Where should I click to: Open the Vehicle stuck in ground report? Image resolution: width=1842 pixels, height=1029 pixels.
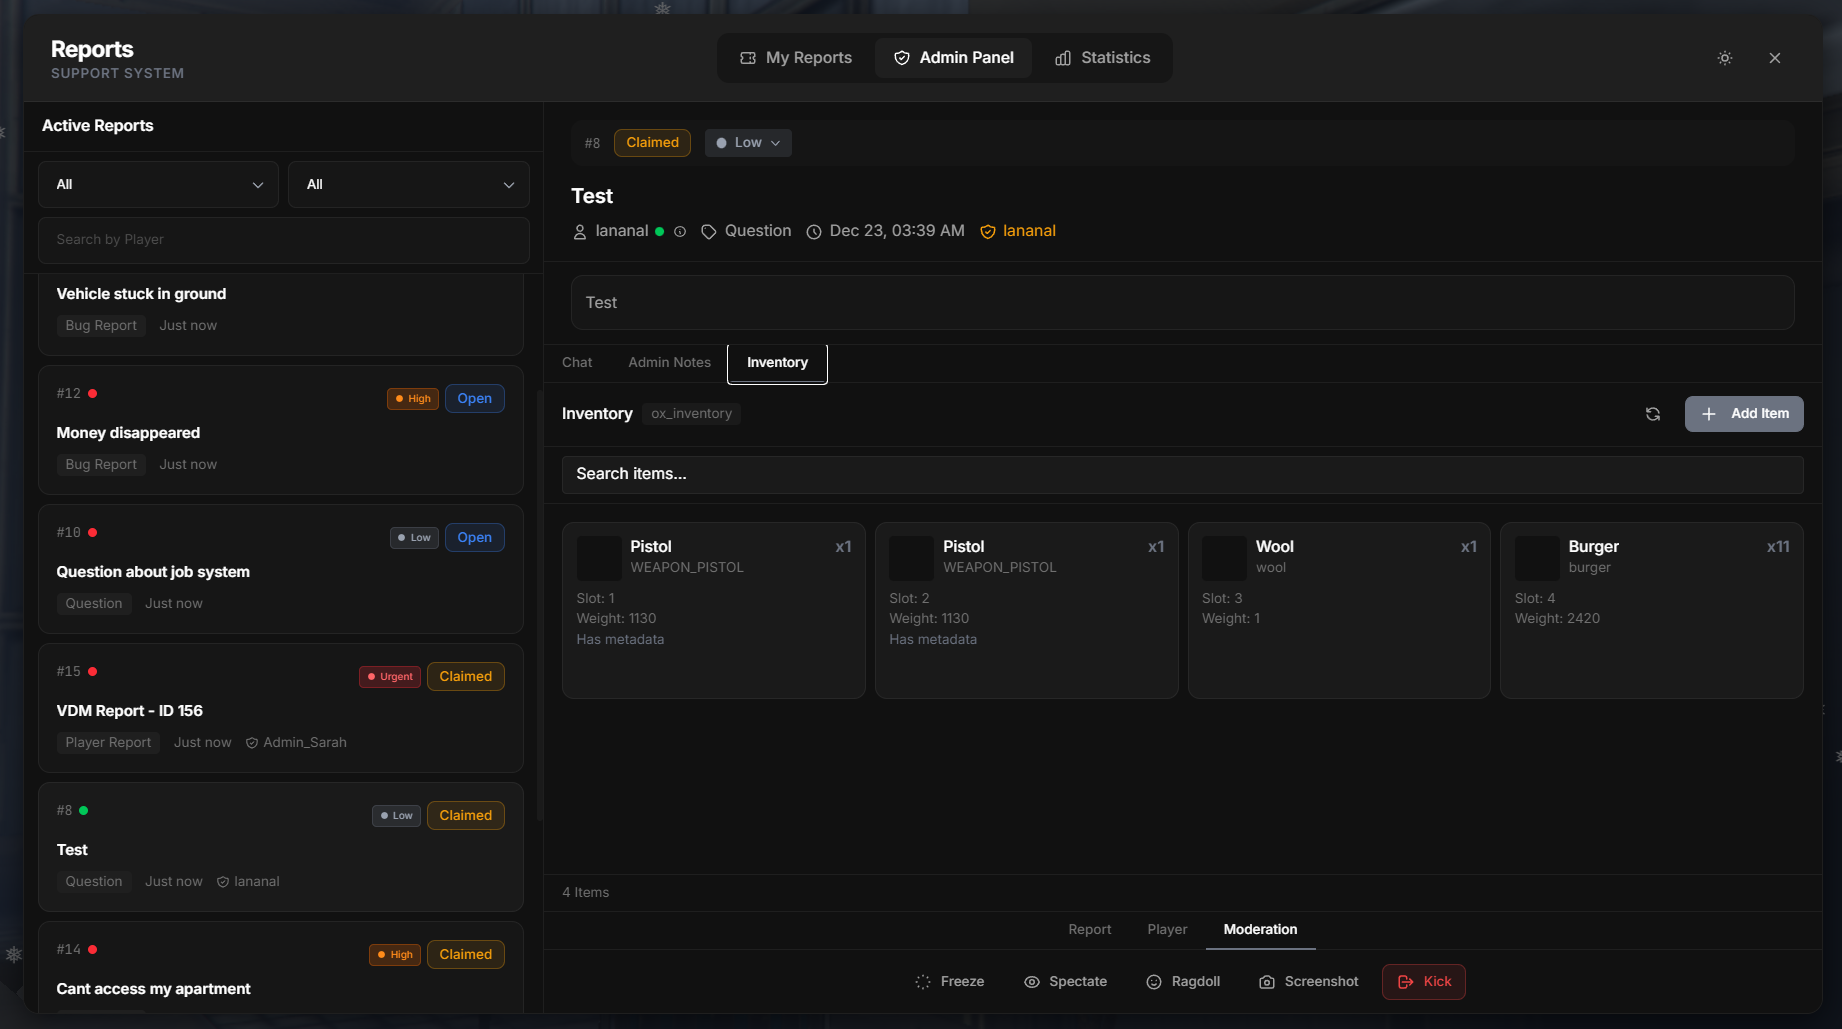coord(281,313)
